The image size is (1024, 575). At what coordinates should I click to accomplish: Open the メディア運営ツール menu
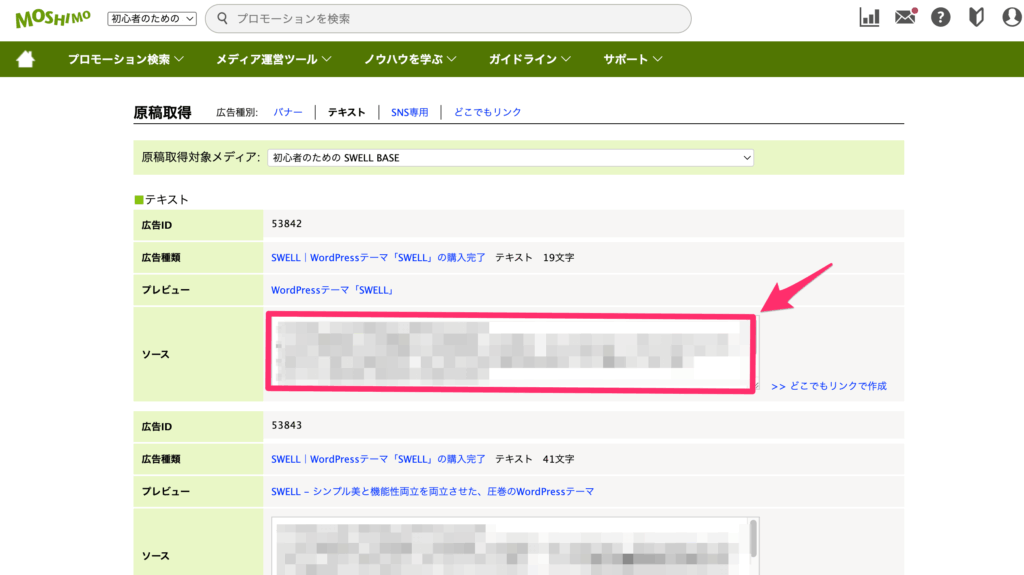(x=273, y=59)
